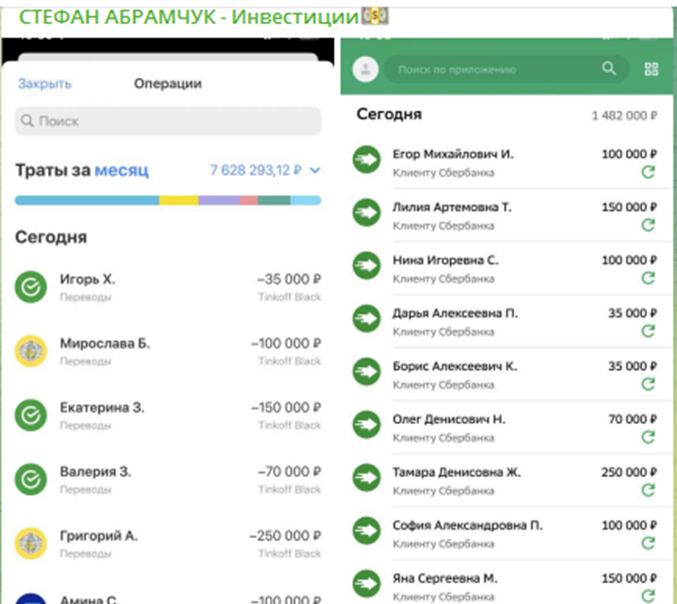Open transfer arrow icon for Дарья Алексеевна П.
This screenshot has width=677, height=604.
click(x=367, y=319)
